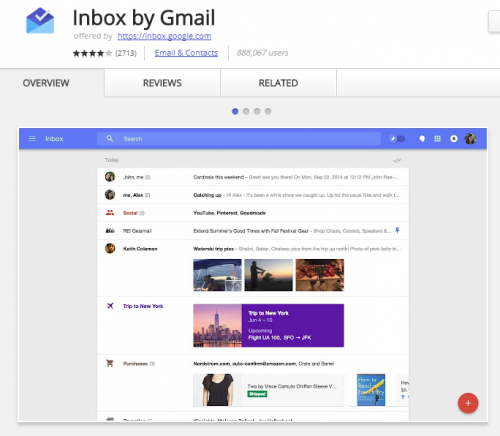Click the Inbox by Gmail app logo
The image size is (500, 436).
pos(40,20)
